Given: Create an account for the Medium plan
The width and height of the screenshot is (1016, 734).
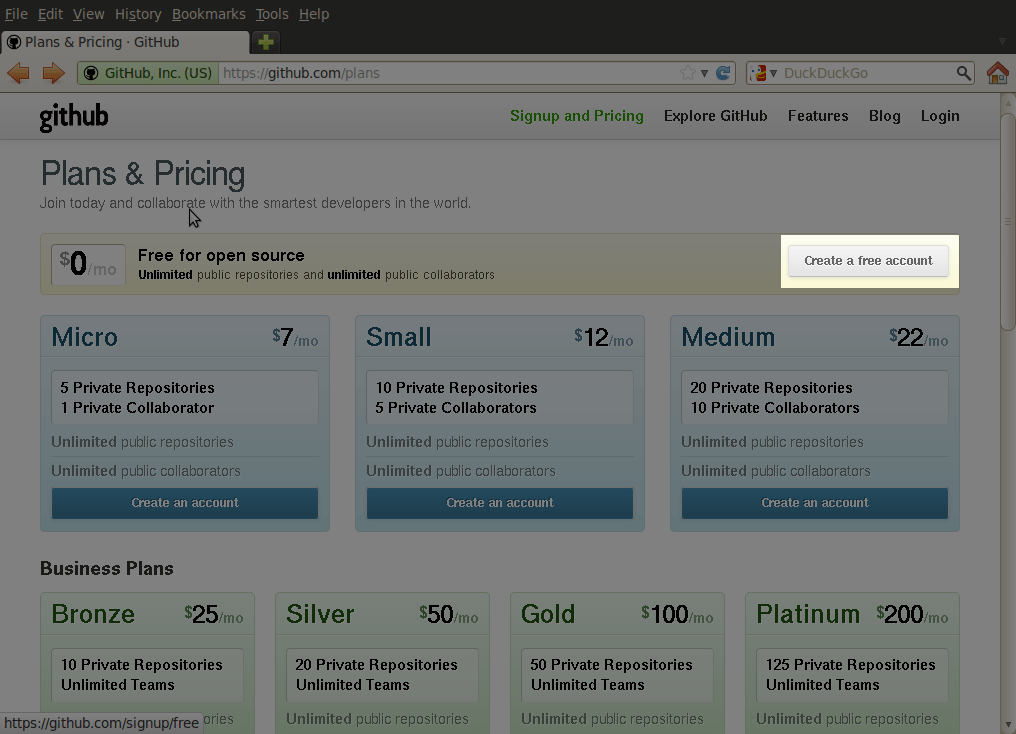Looking at the screenshot, I should pyautogui.click(x=814, y=503).
